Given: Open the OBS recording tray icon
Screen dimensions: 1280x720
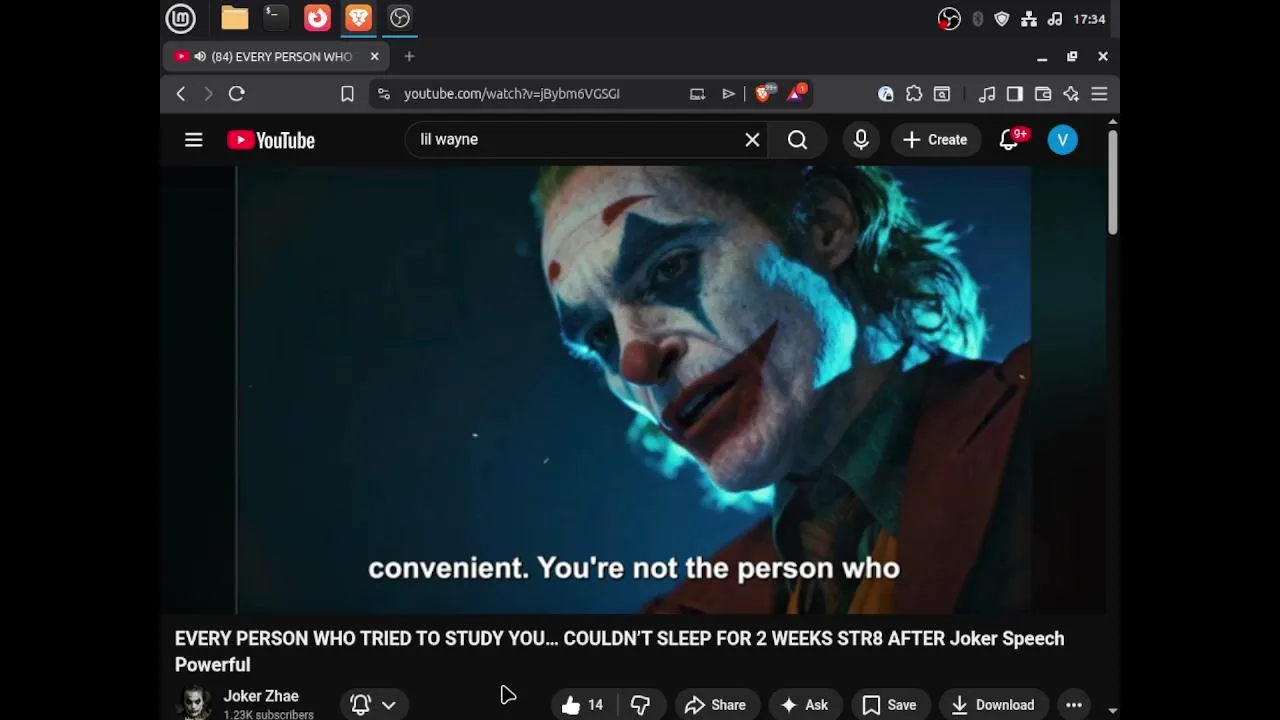Looking at the screenshot, I should pyautogui.click(x=949, y=19).
